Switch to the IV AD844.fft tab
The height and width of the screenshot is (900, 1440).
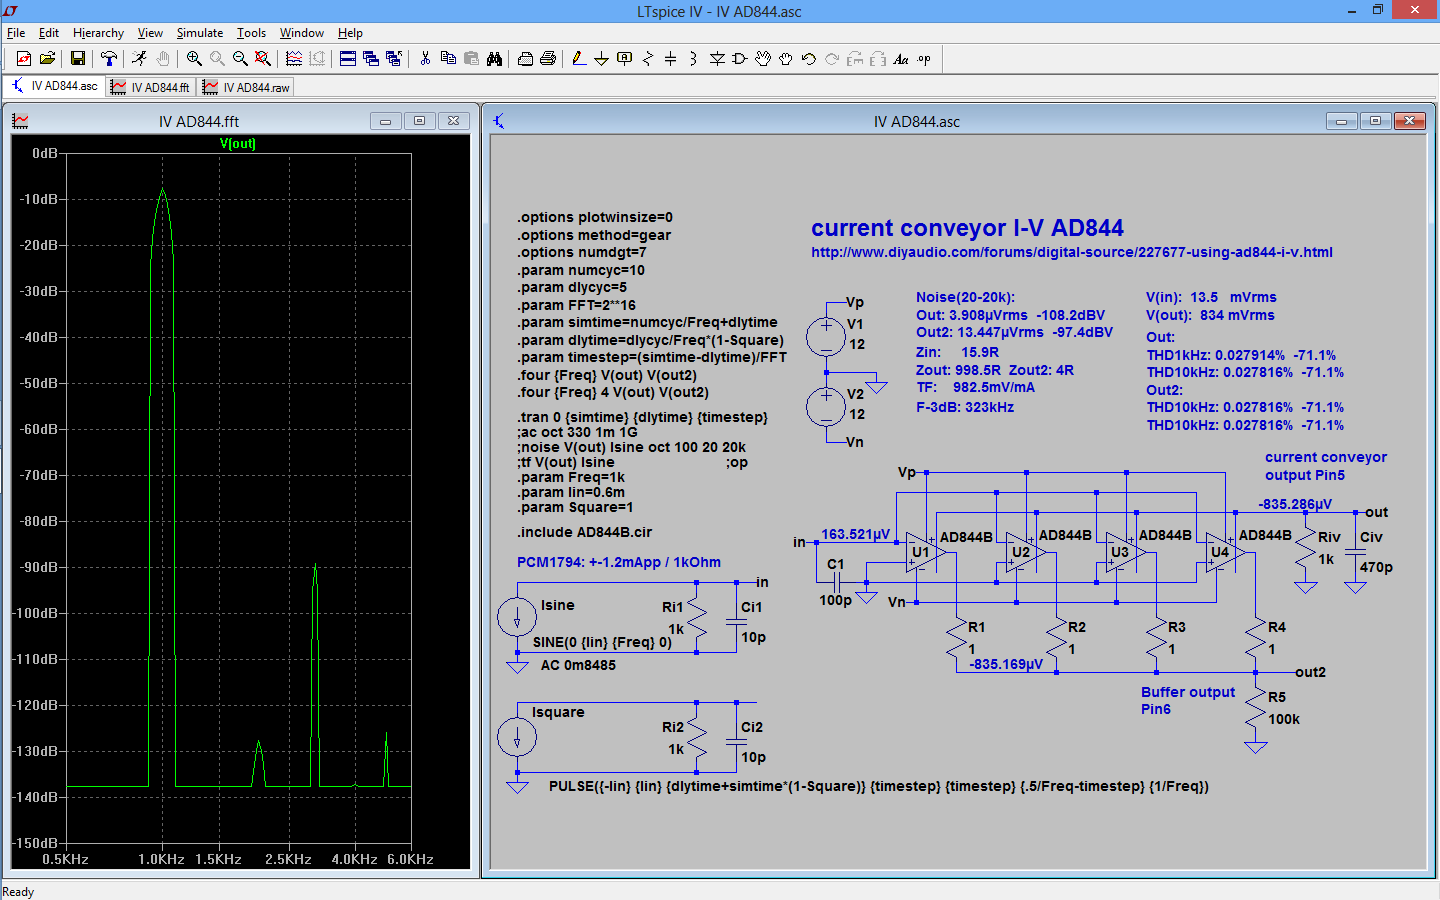click(x=151, y=87)
